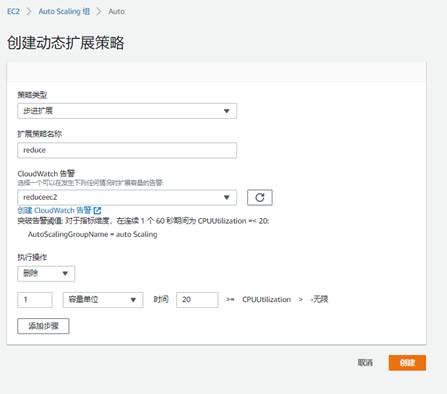Edit the threshold field showing 20
This screenshot has height=394, width=447.
tap(197, 300)
